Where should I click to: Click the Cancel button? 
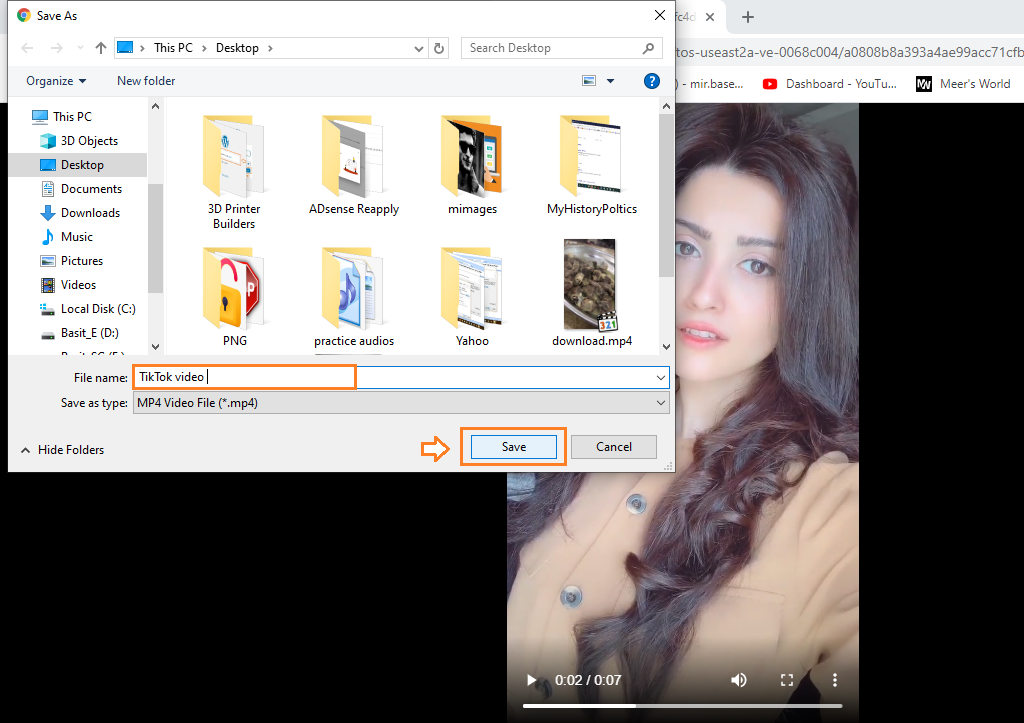(613, 447)
